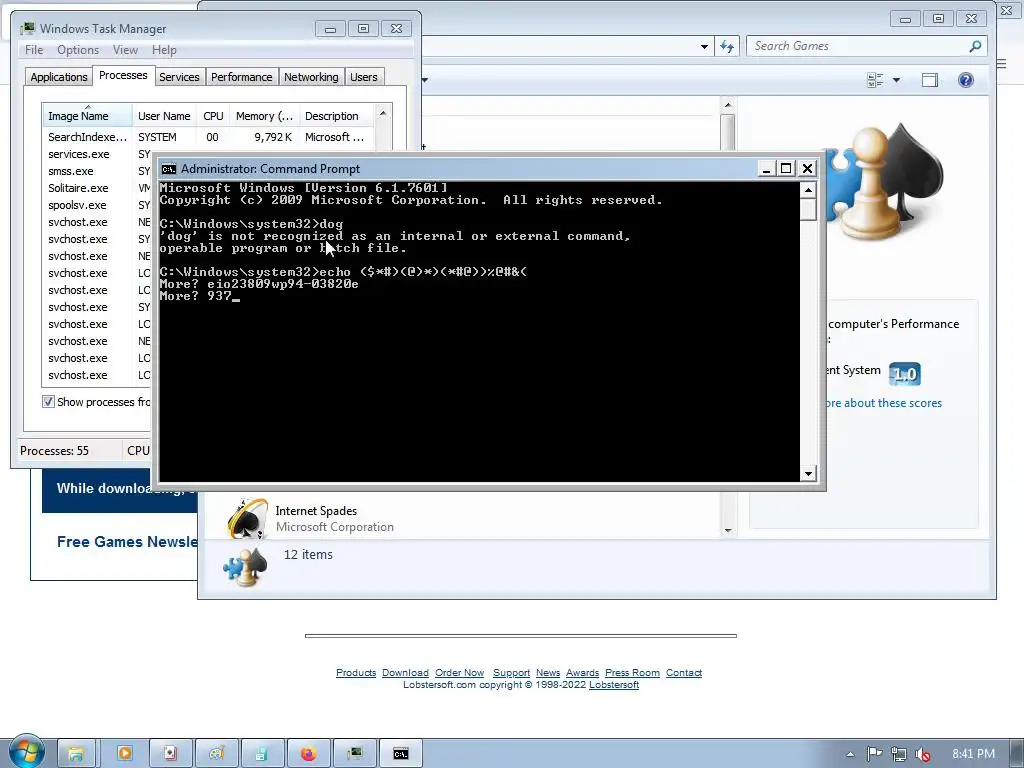This screenshot has height=768, width=1024.
Task: Select the spoolsv.exe process
Action: coord(77,205)
